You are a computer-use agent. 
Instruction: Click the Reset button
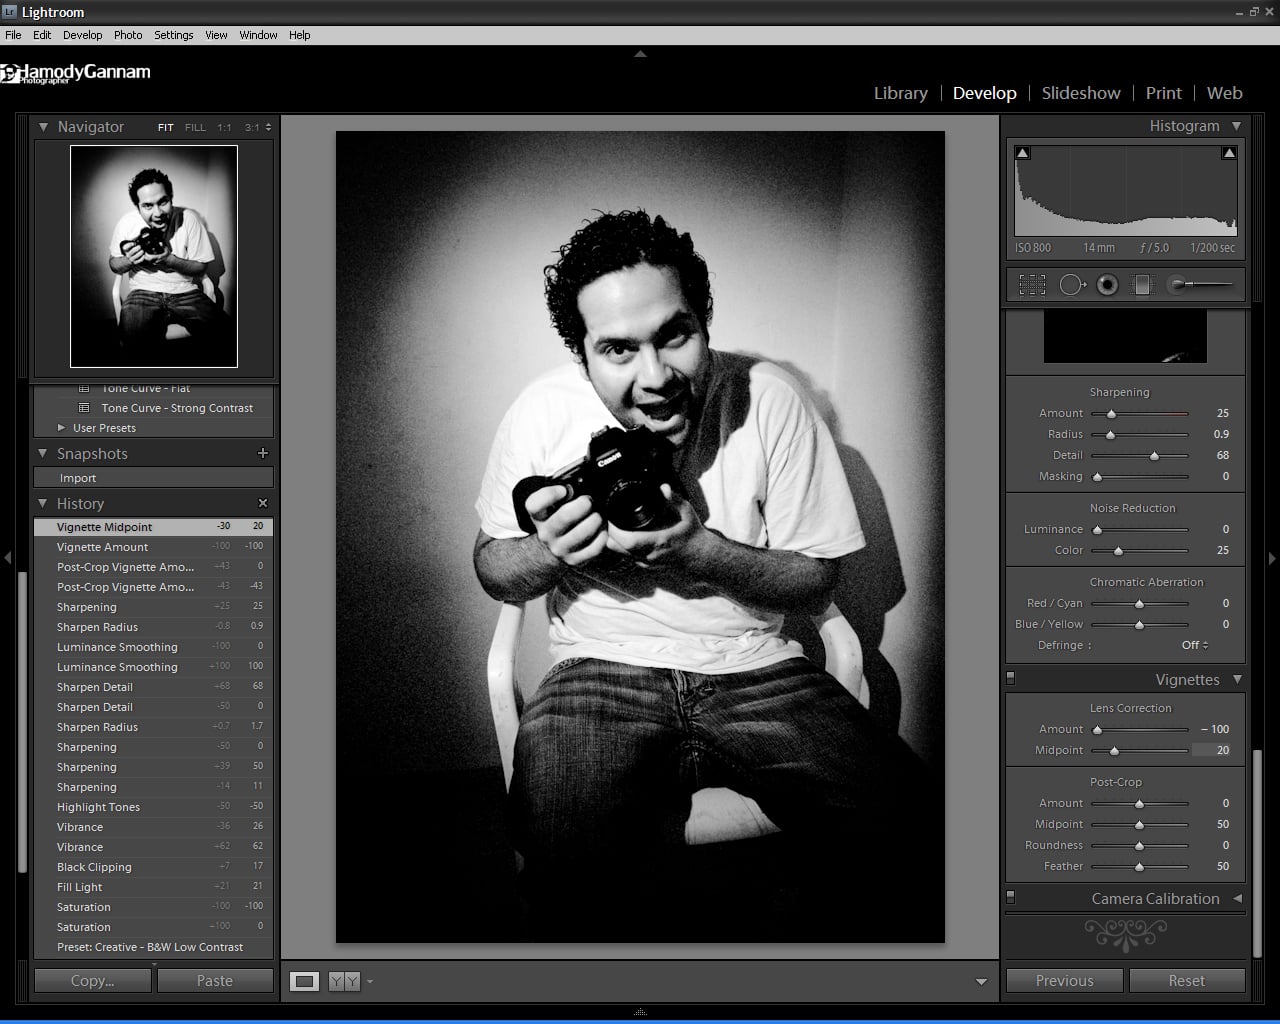(x=1187, y=981)
